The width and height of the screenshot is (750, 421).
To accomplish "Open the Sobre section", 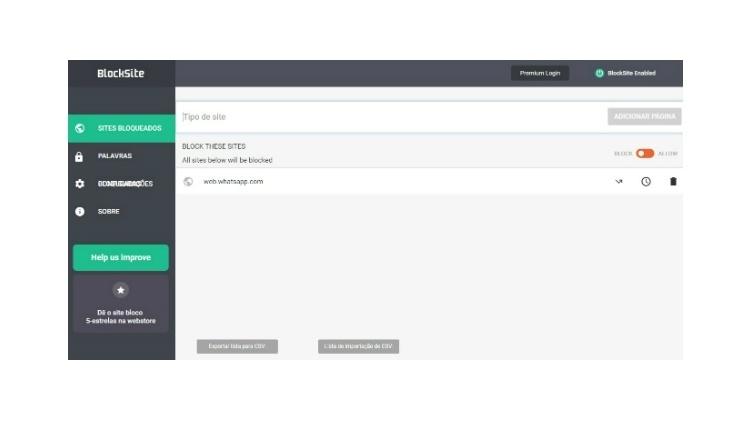I will click(x=121, y=211).
